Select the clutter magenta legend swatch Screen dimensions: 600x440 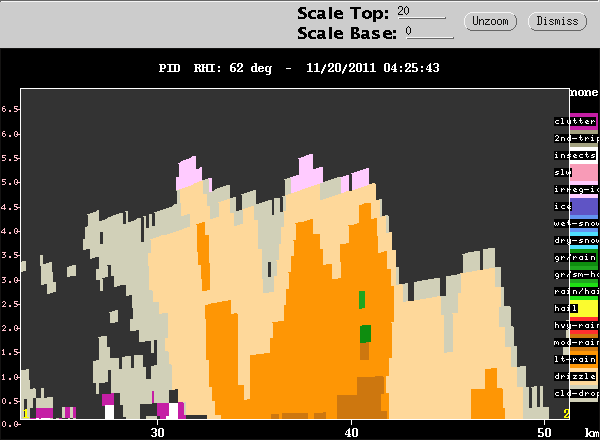(584, 122)
